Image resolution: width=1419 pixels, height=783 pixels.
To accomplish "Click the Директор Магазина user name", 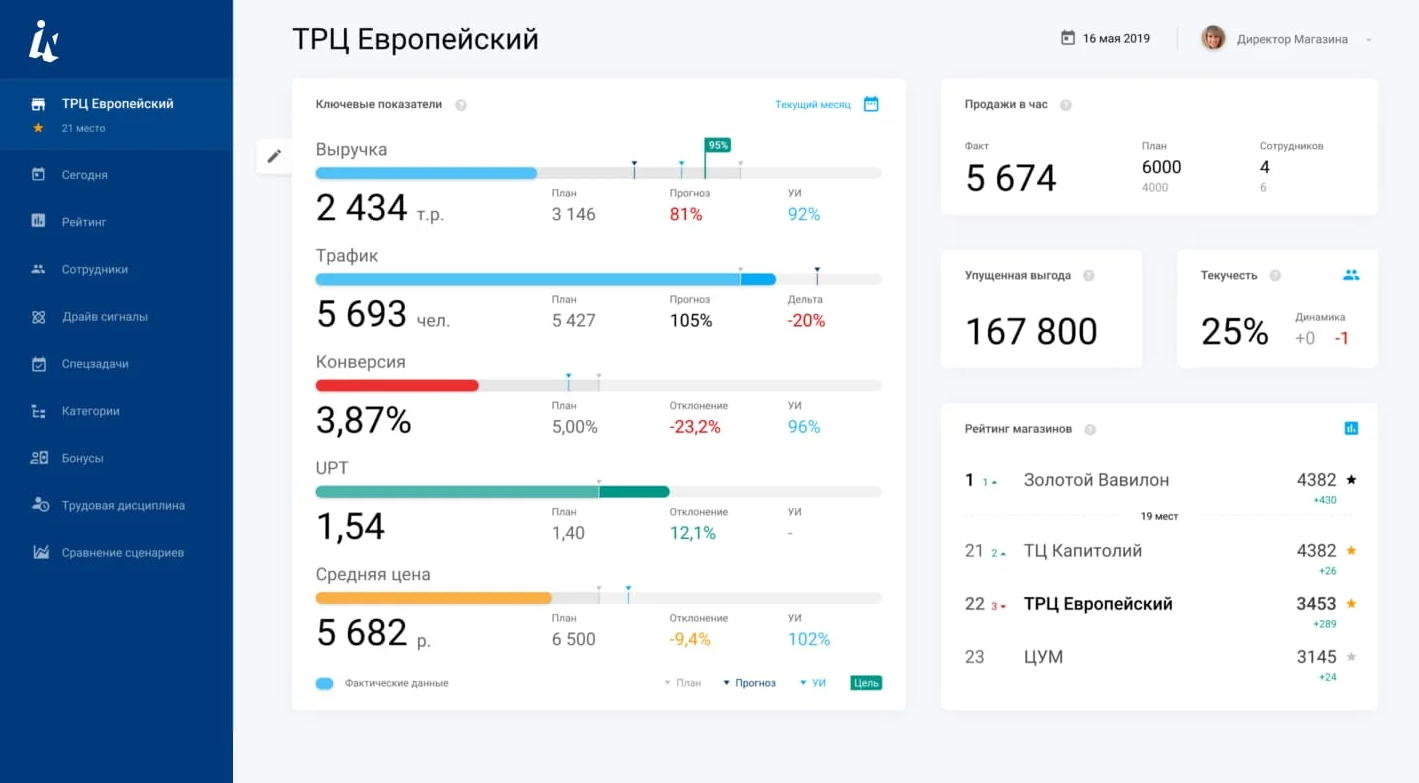I will pyautogui.click(x=1292, y=40).
